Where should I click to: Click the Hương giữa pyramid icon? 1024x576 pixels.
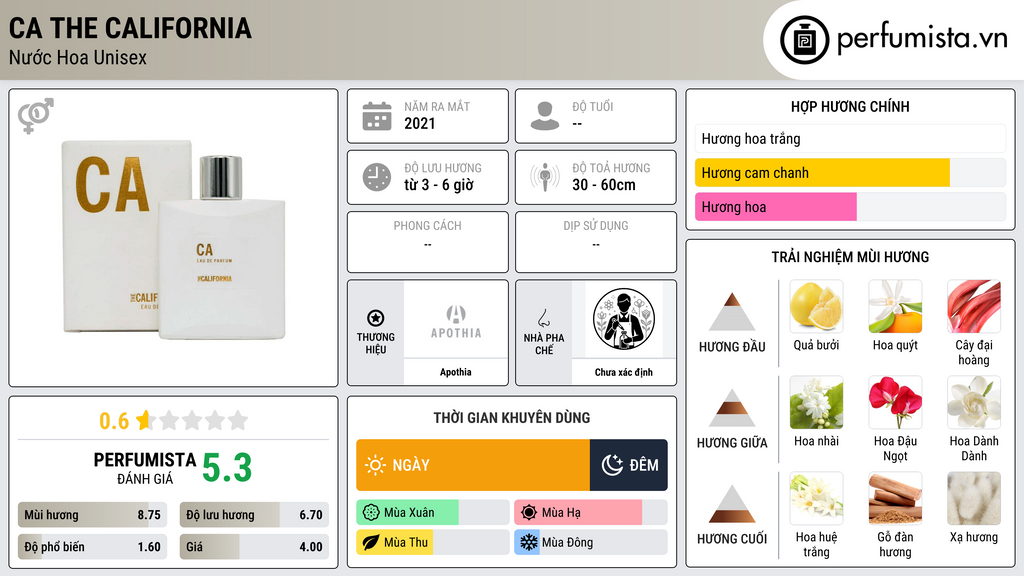732,408
